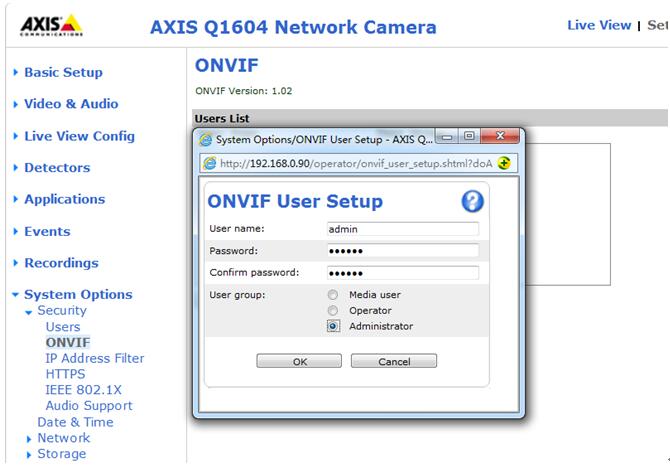The height and width of the screenshot is (467, 670).
Task: Click the green refresh icon in address bar
Action: coord(505,163)
